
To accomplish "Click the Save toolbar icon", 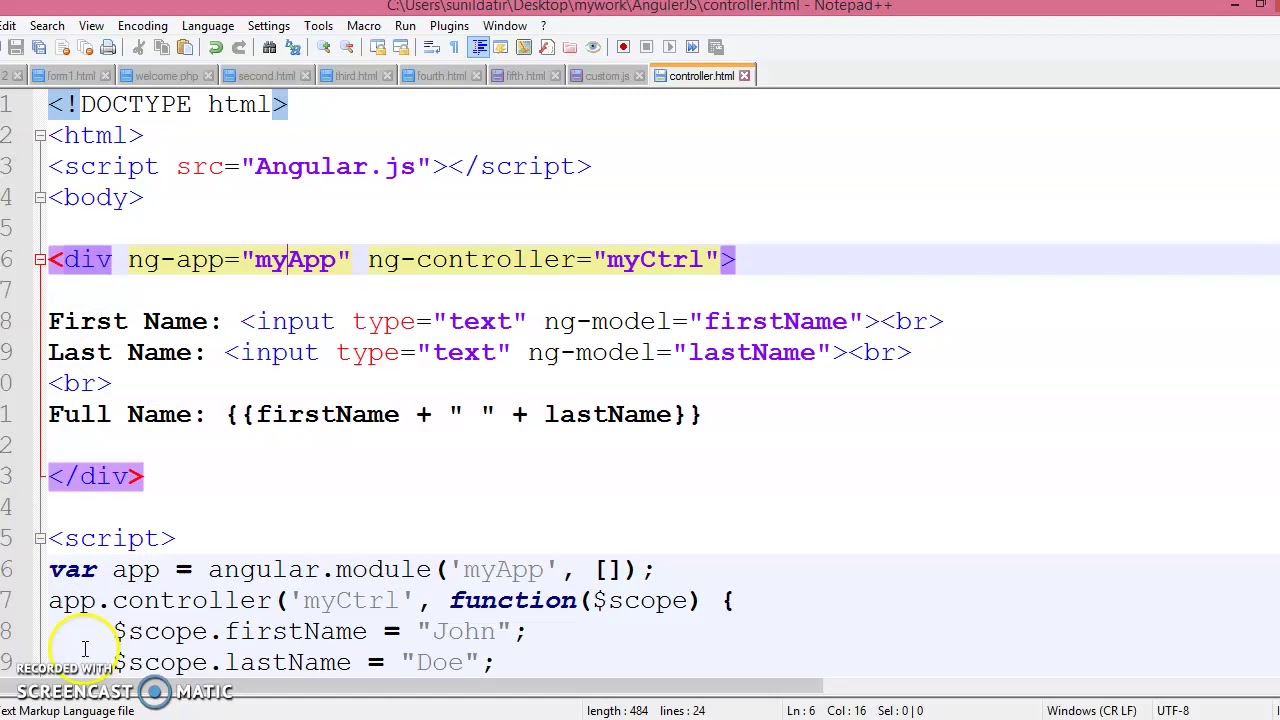I will pyautogui.click(x=16, y=47).
